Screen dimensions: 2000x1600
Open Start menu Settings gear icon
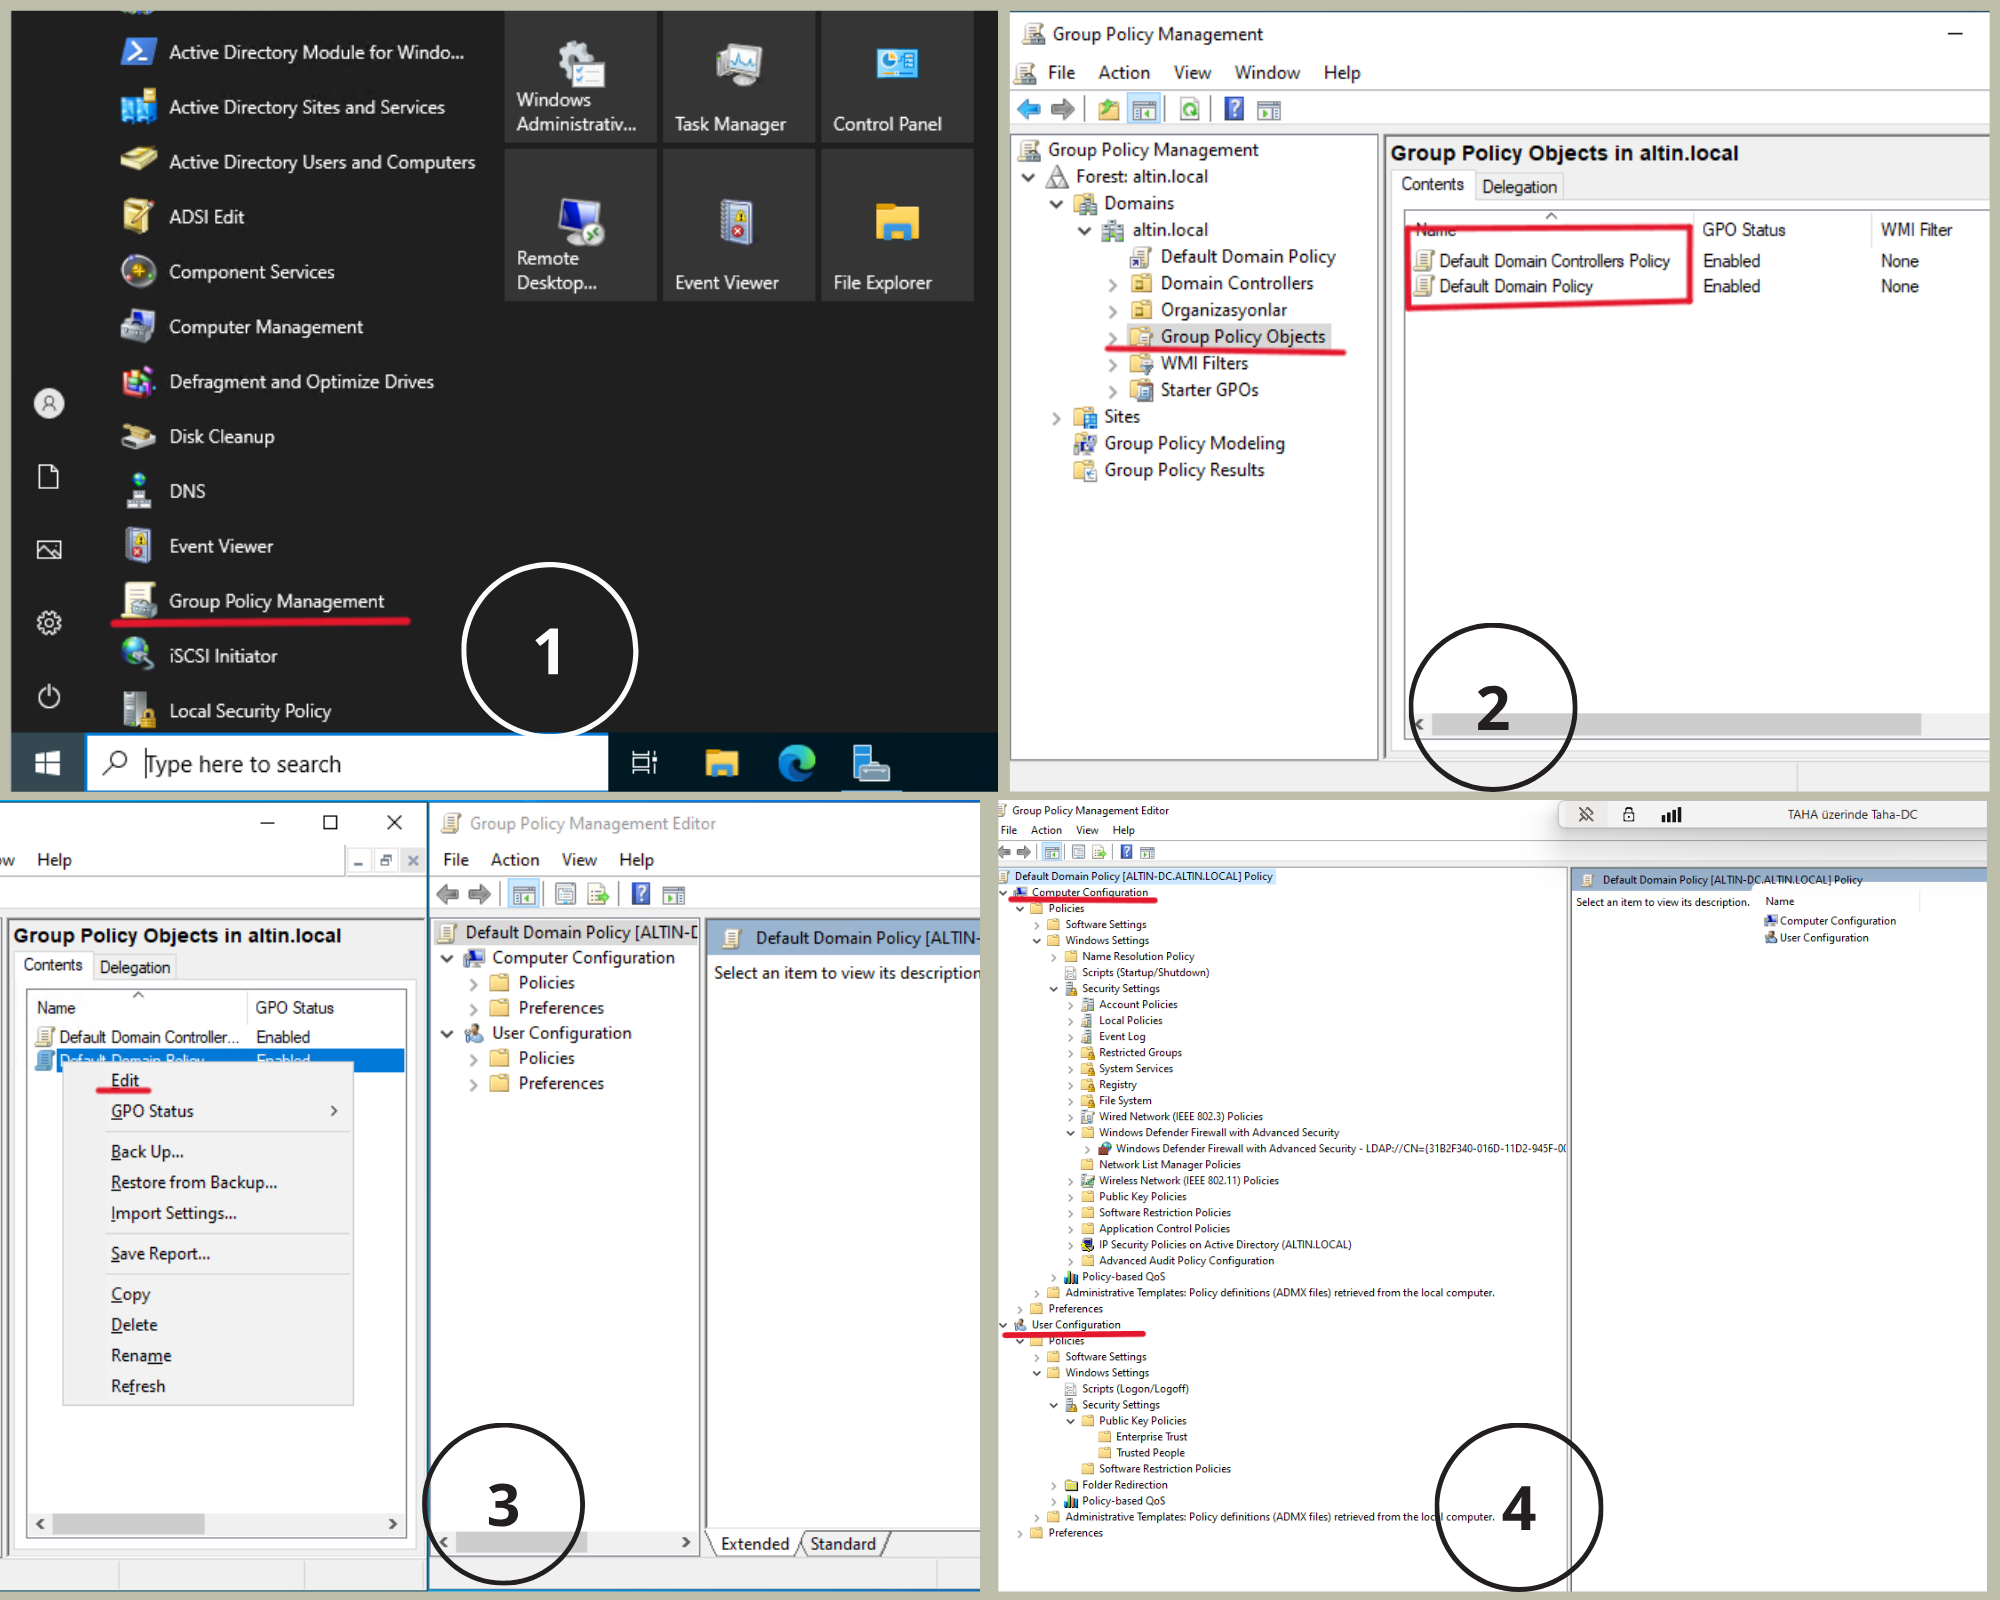pyautogui.click(x=49, y=623)
